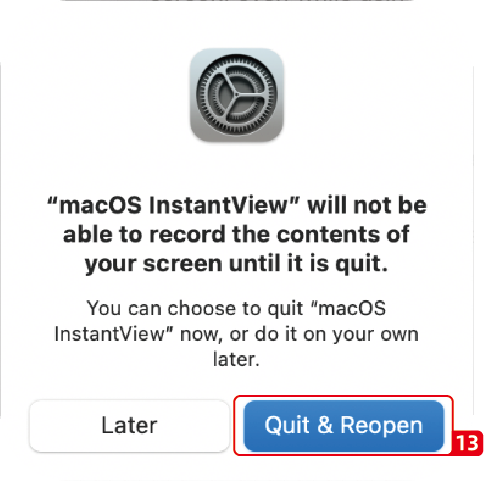Screen dimensions: 484x481
Task: Click the outer toothed ring of the gear icon
Action: 200,95
